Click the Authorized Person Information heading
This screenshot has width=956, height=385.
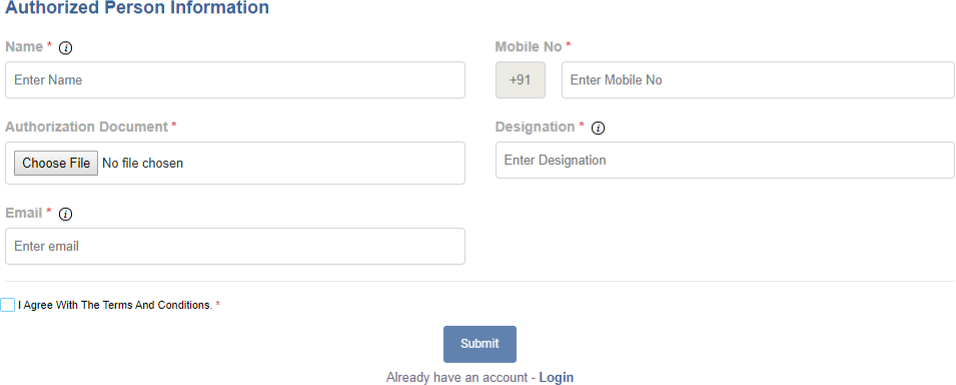pyautogui.click(x=137, y=8)
